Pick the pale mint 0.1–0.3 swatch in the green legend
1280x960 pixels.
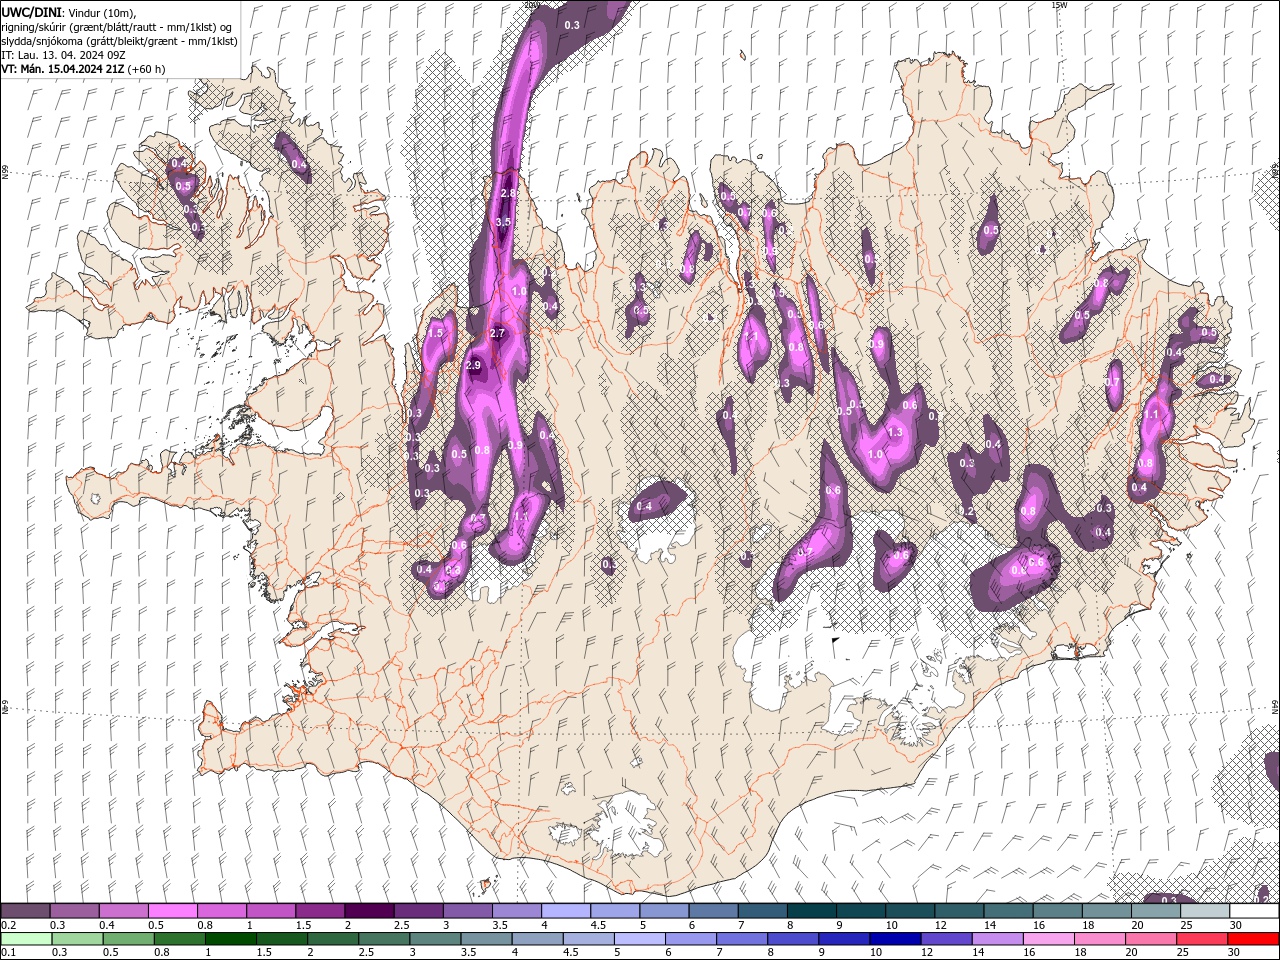coord(26,939)
